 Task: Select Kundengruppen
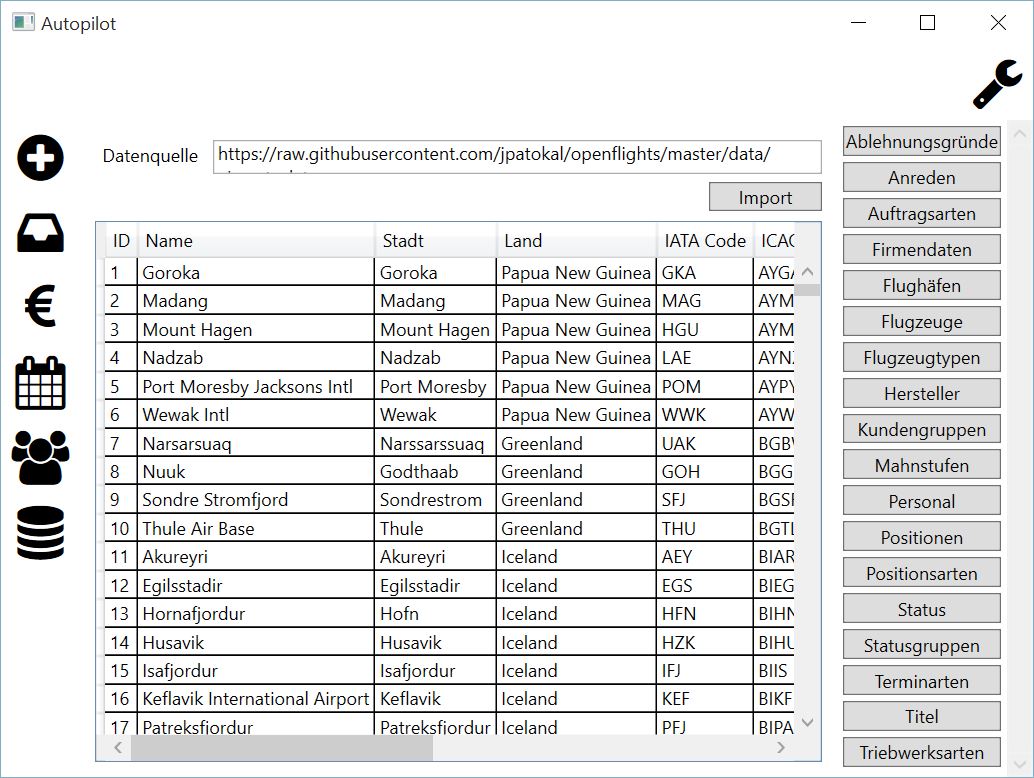point(921,429)
